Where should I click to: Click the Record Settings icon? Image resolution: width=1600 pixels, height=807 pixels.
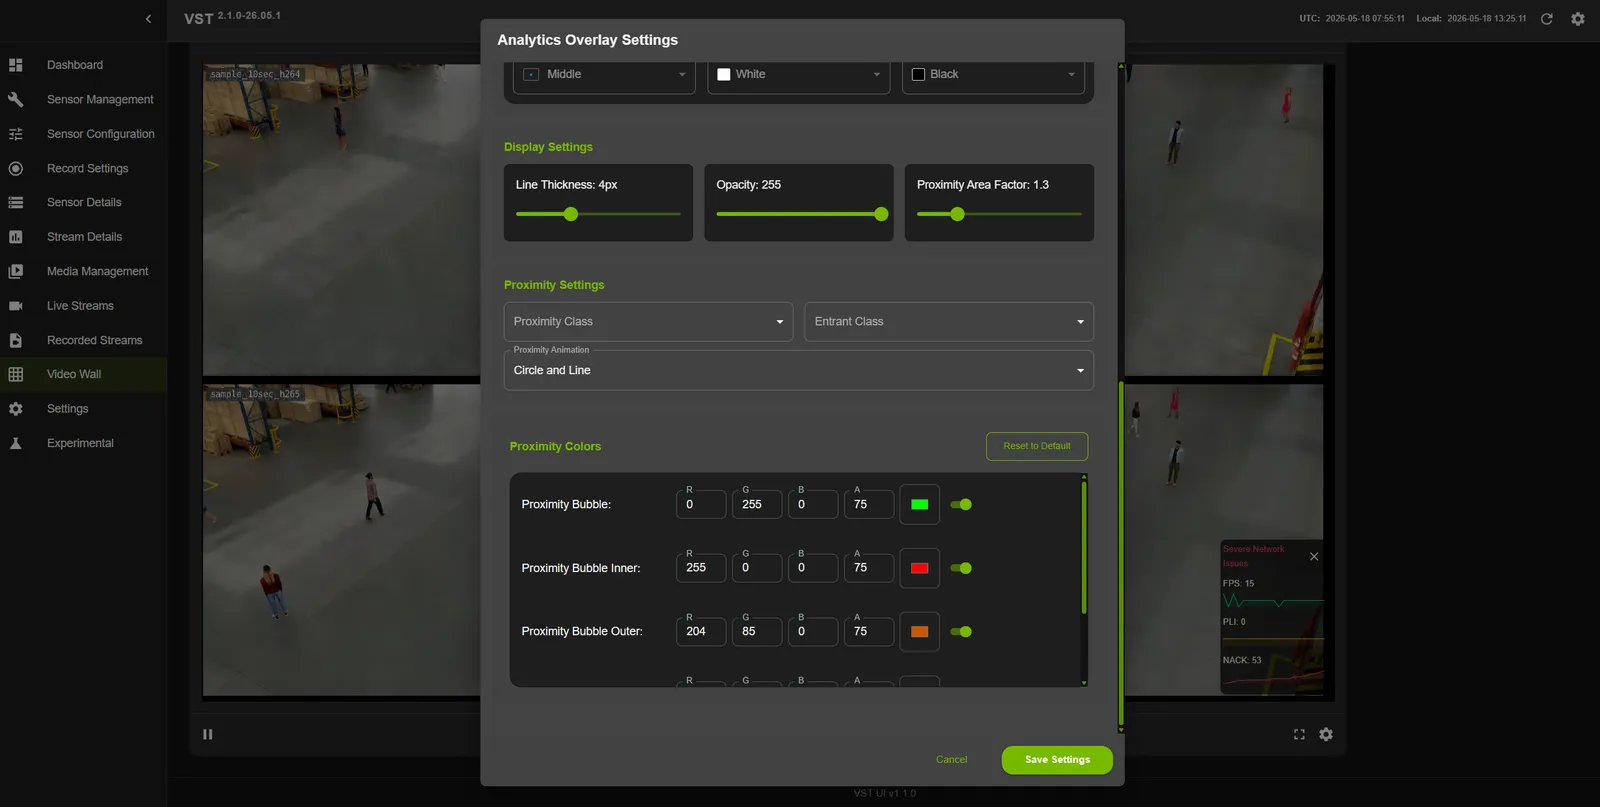click(x=16, y=168)
